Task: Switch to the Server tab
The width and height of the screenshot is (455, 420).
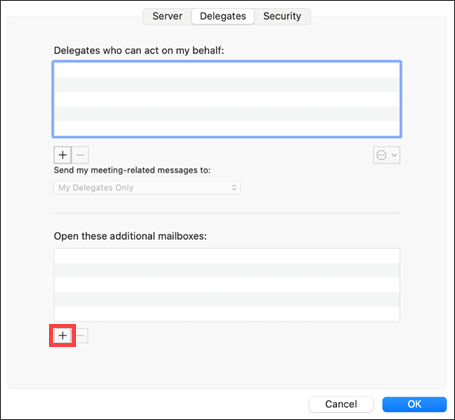Action: (167, 16)
